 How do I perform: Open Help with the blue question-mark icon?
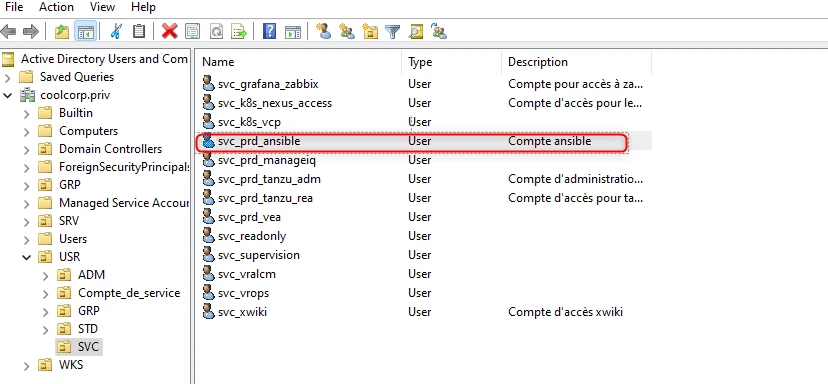[x=269, y=32]
